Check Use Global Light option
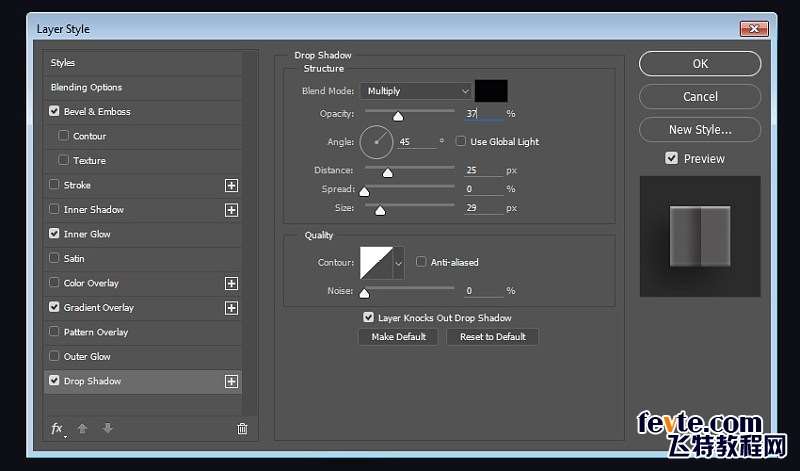The image size is (800, 471). point(461,141)
